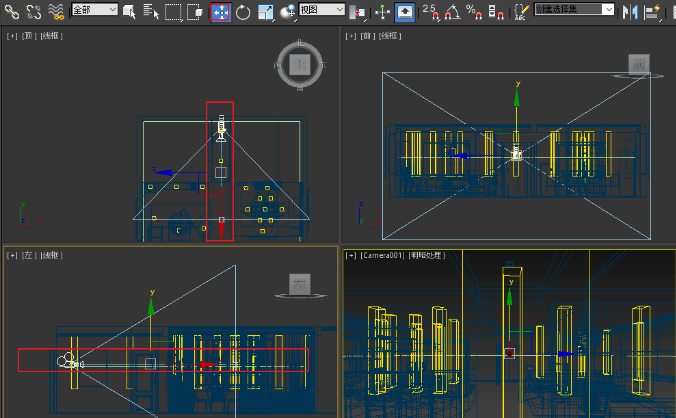Toggle the Percent Snap button

474,12
